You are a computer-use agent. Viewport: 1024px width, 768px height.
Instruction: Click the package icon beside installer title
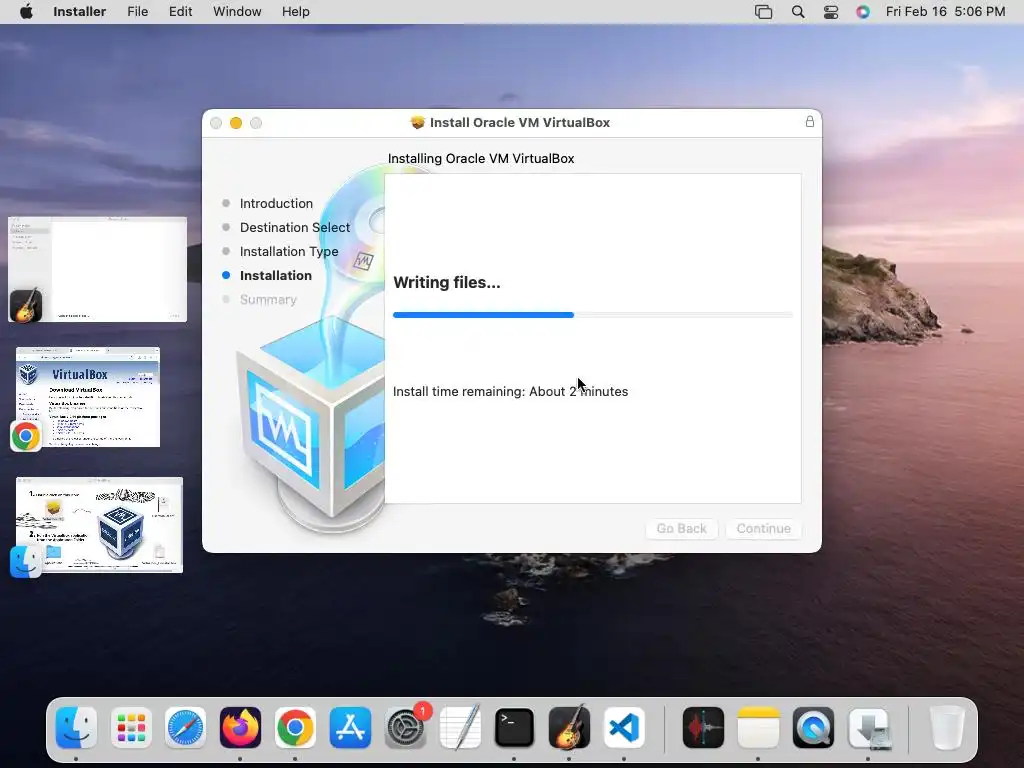pos(417,122)
